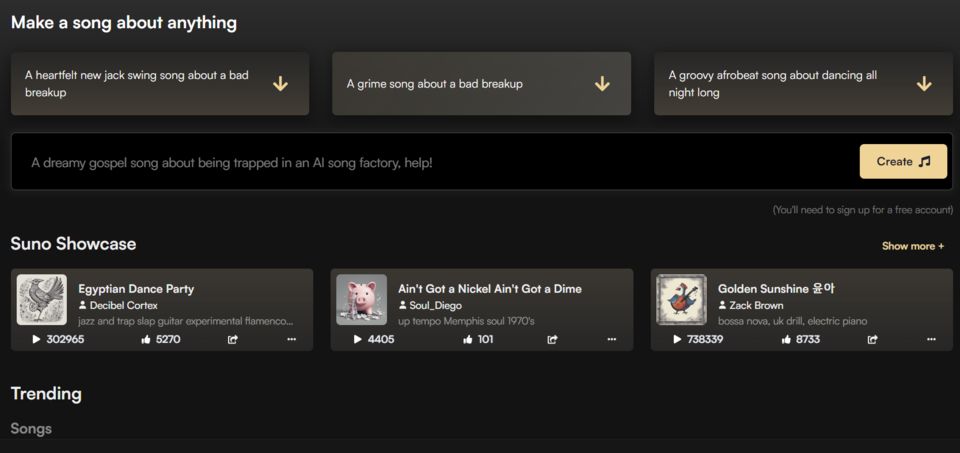
Task: Share Ain't Got a Nickel song
Action: [x=552, y=339]
